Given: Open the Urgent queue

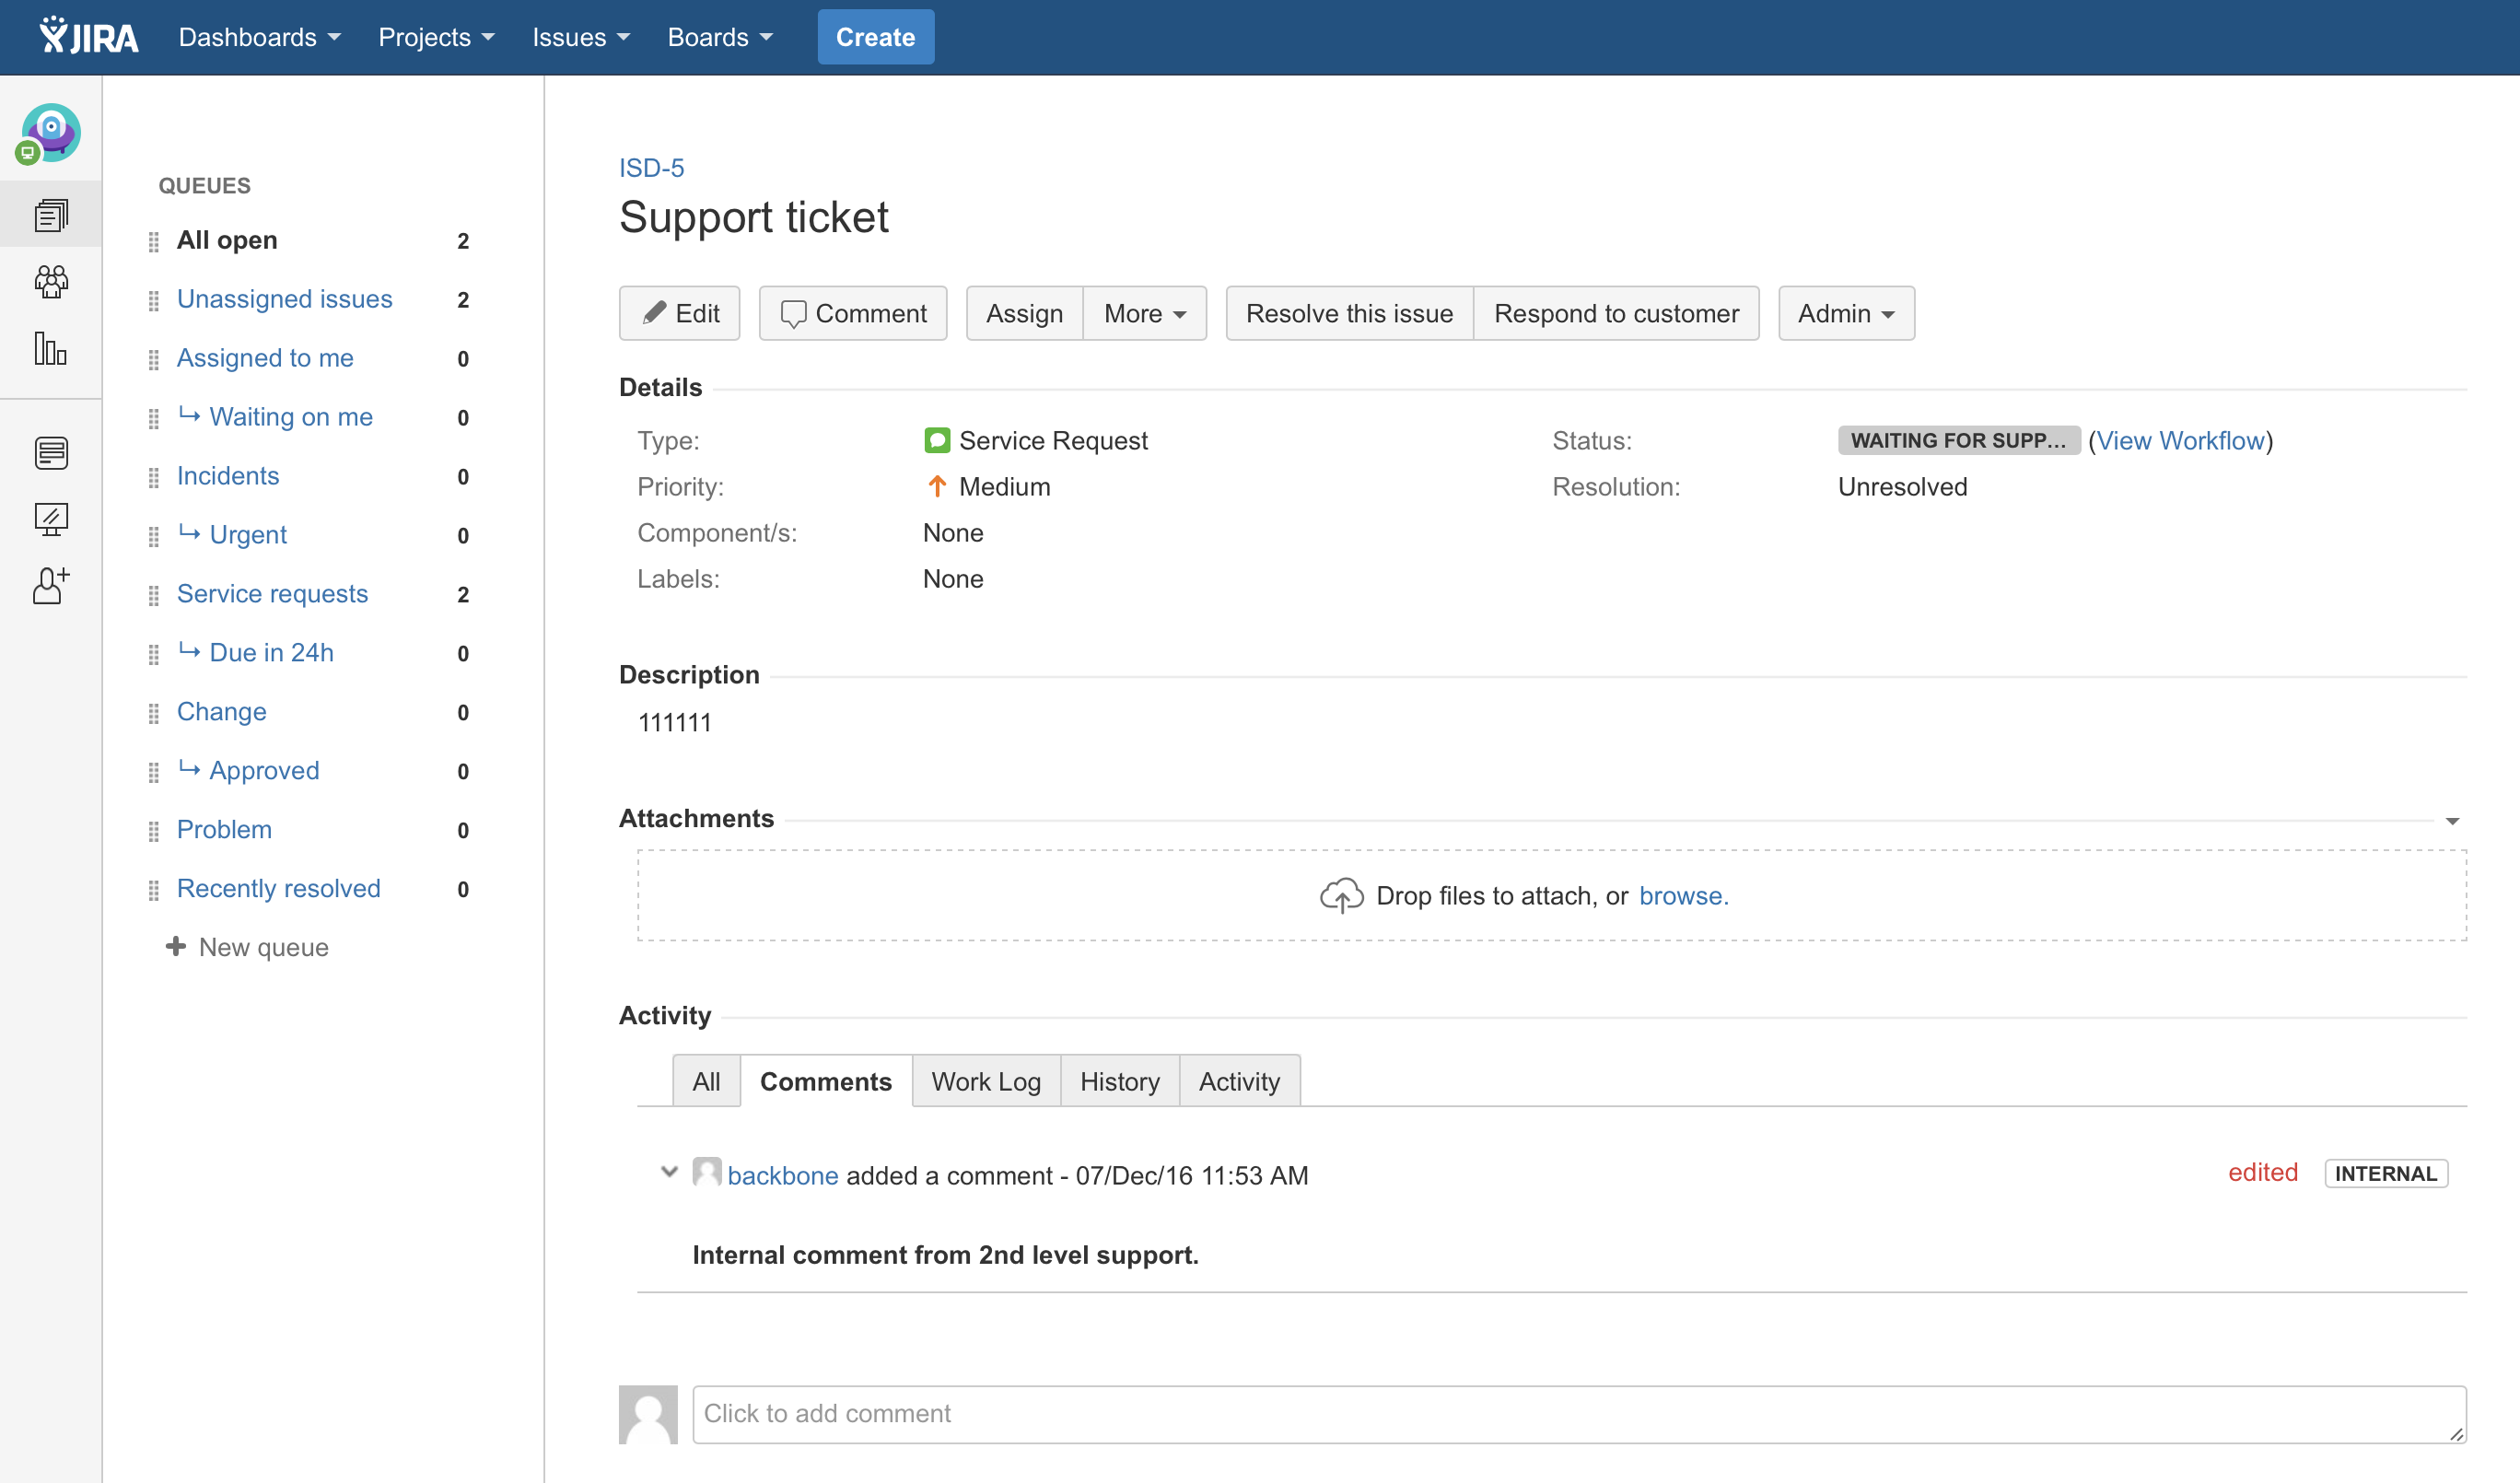Looking at the screenshot, I should (x=248, y=535).
